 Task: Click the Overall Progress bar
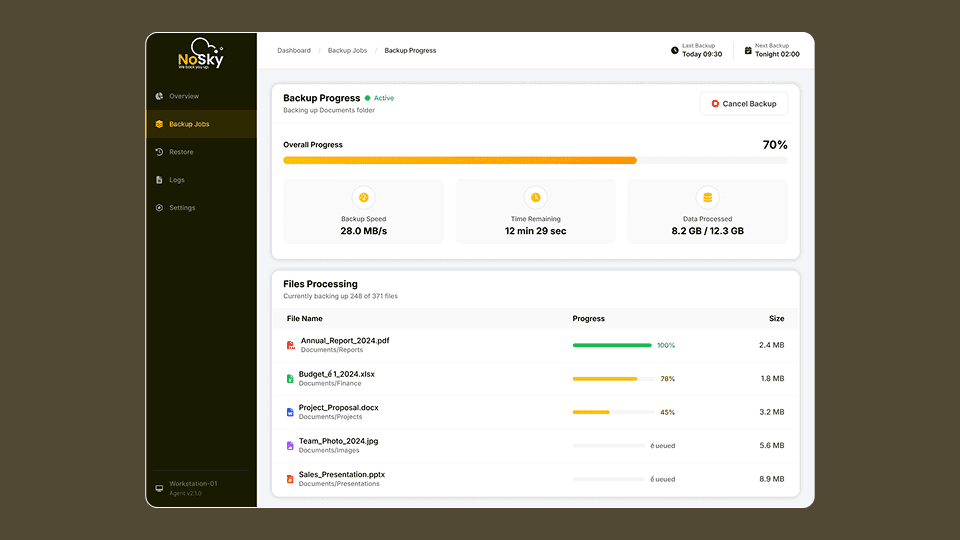pos(535,160)
